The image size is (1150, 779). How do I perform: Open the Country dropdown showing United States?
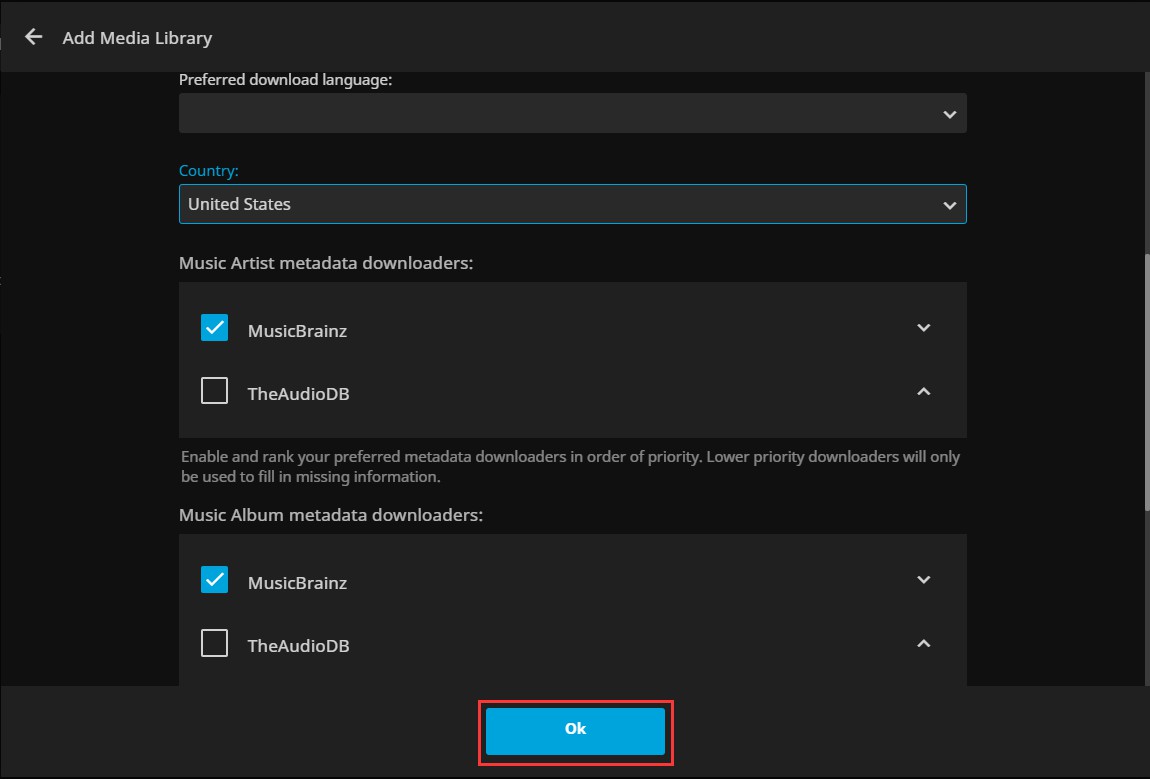pyautogui.click(x=572, y=204)
